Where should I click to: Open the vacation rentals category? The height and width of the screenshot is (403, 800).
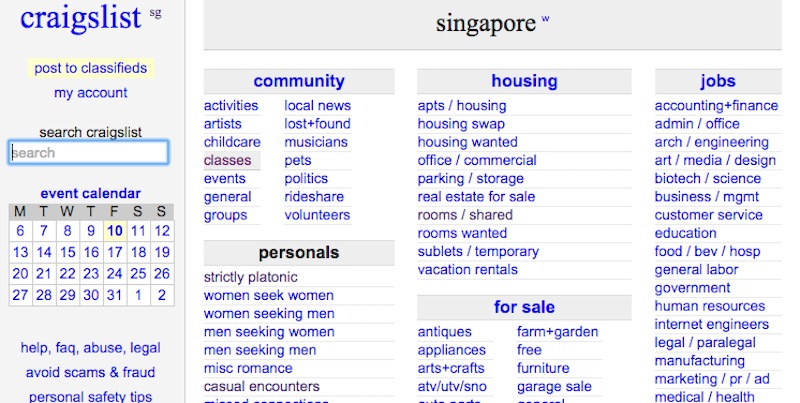point(467,269)
